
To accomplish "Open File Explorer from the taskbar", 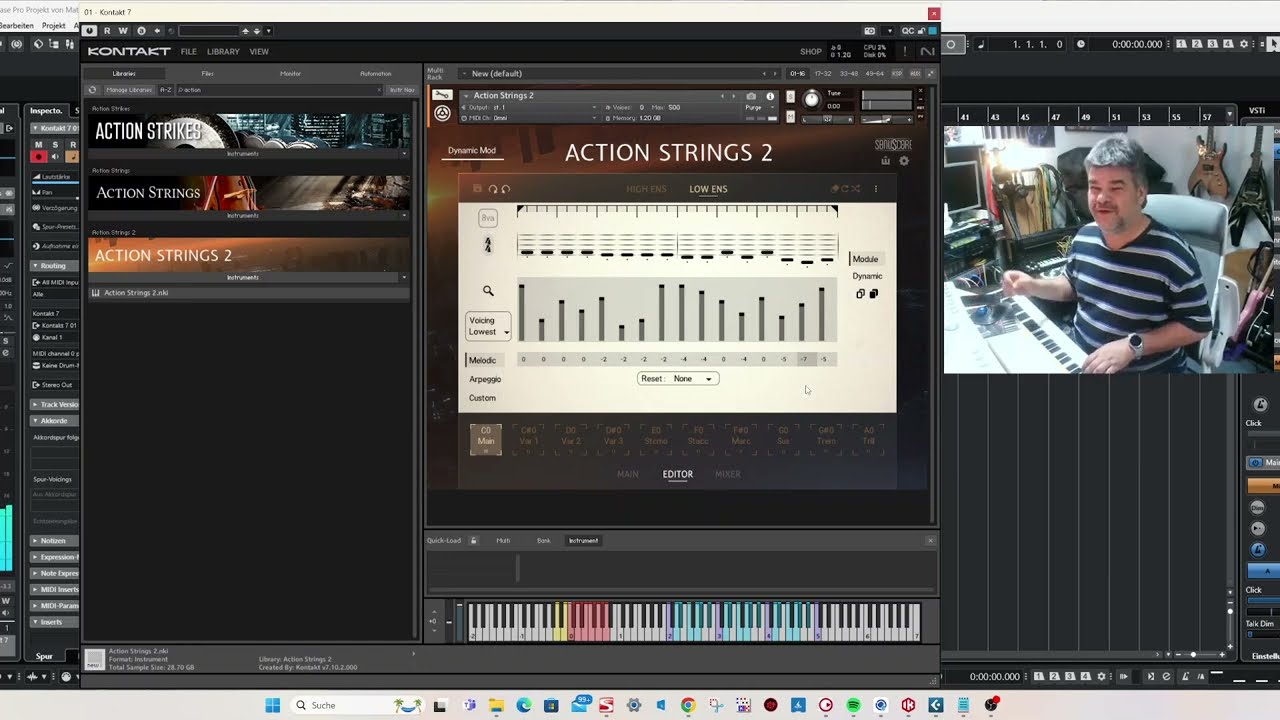I will tap(496, 705).
